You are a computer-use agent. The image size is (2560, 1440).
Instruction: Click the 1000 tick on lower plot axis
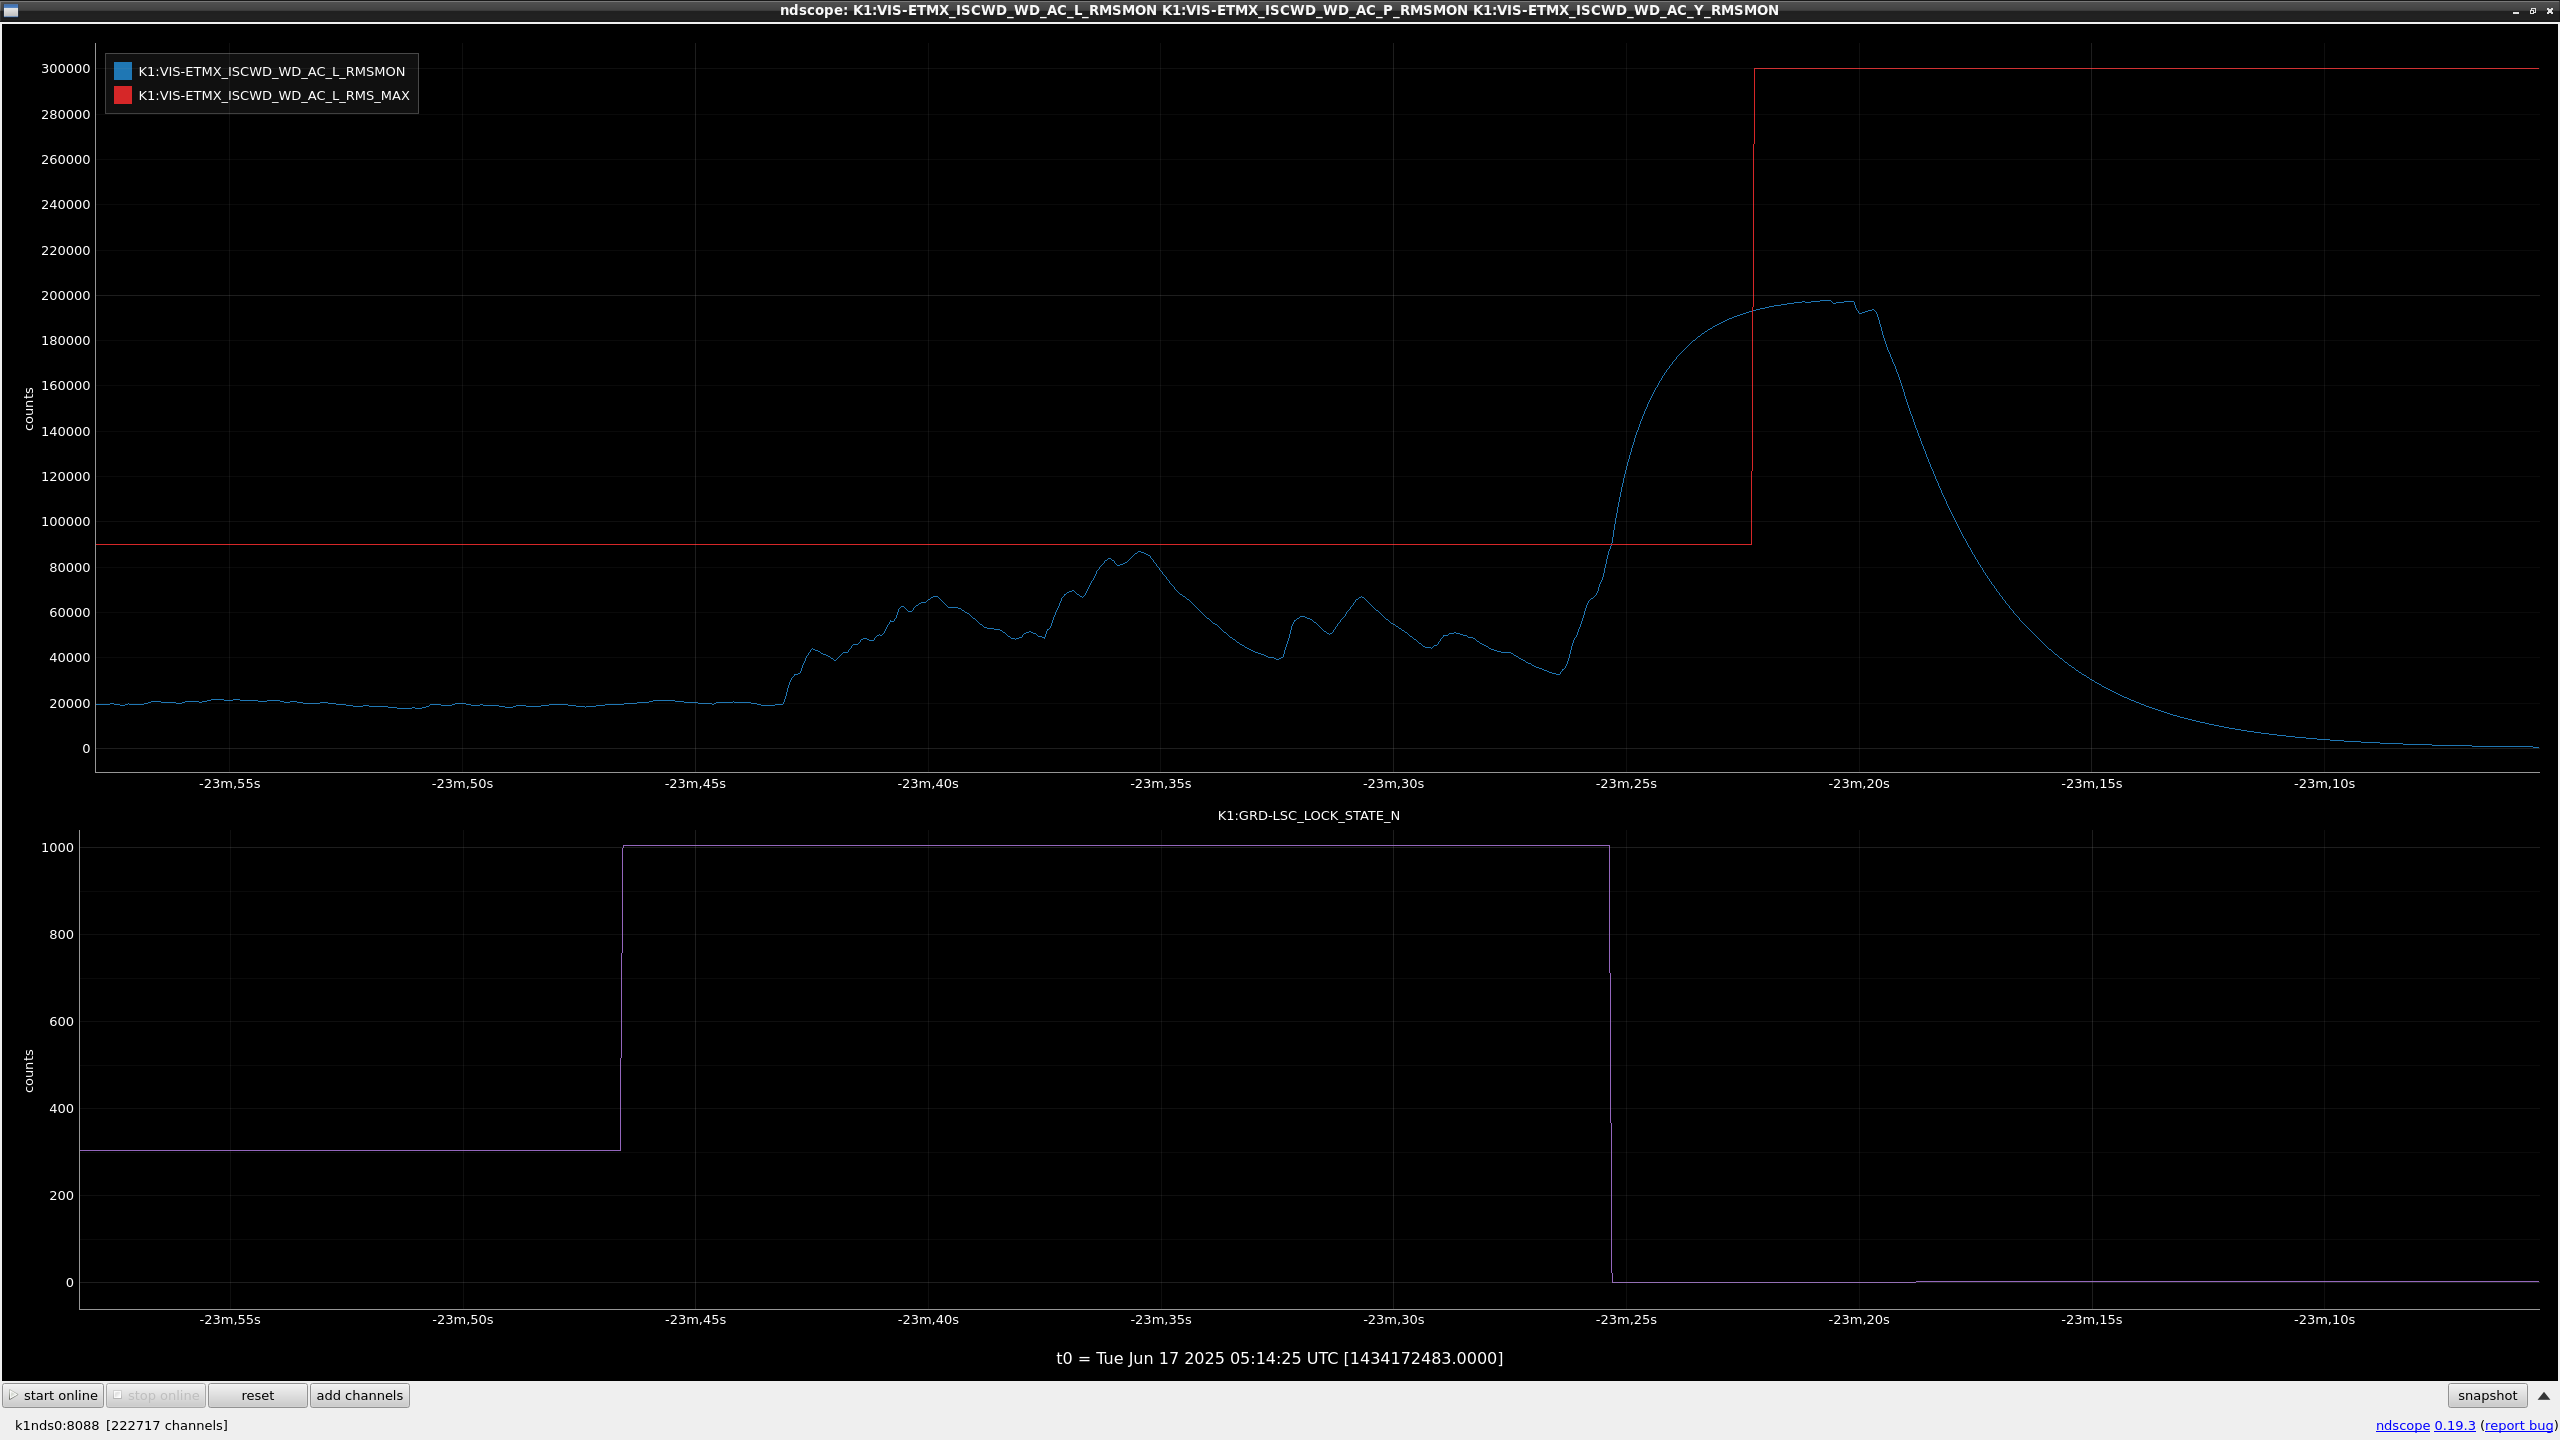[57, 847]
